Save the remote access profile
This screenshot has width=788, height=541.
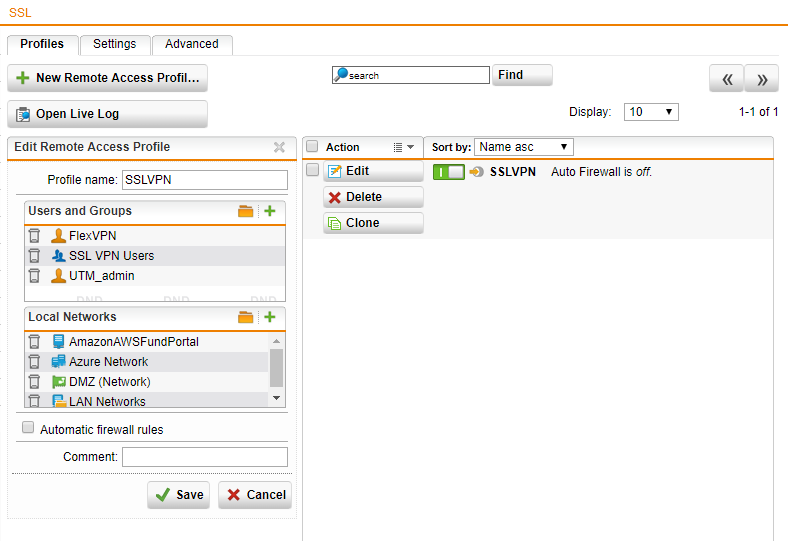[178, 495]
